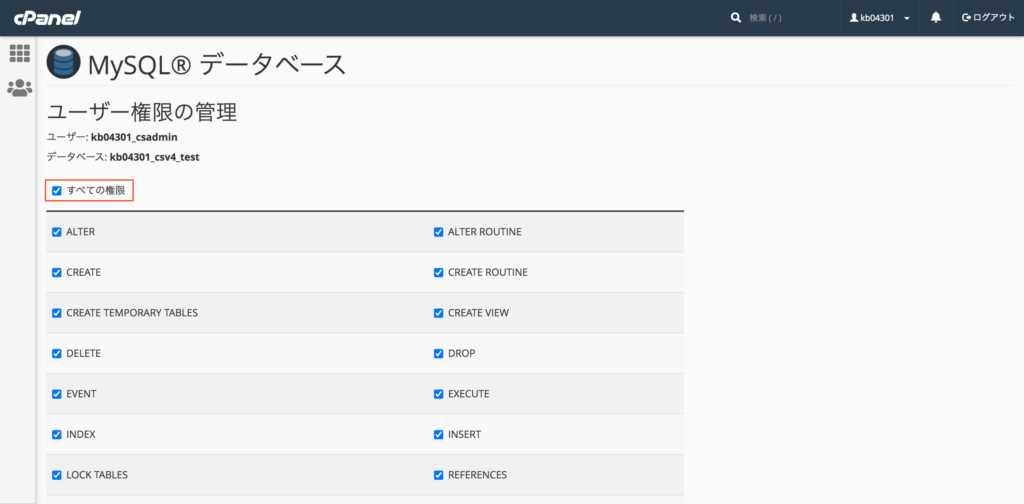The height and width of the screenshot is (504, 1024).
Task: Open the kb04301 account dropdown
Action: pos(879,18)
